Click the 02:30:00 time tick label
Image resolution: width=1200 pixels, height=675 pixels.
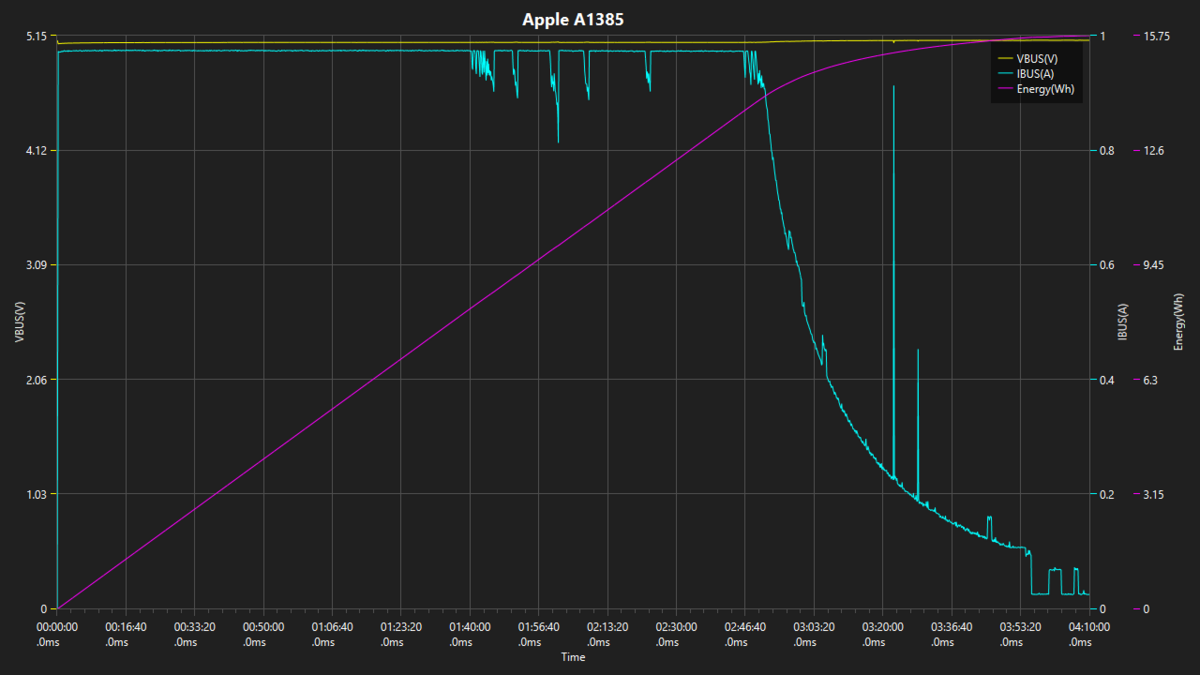point(677,627)
